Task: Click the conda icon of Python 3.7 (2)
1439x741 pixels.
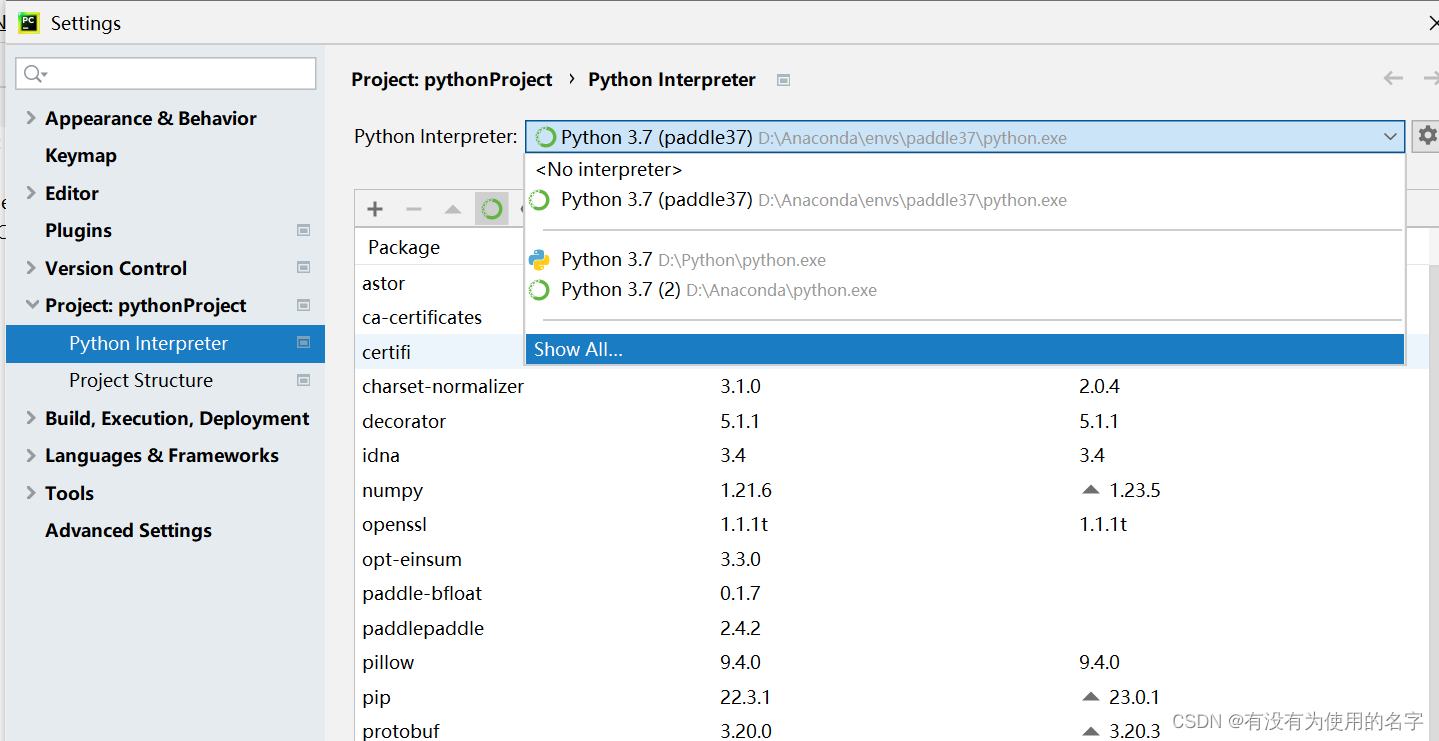Action: pyautogui.click(x=540, y=290)
